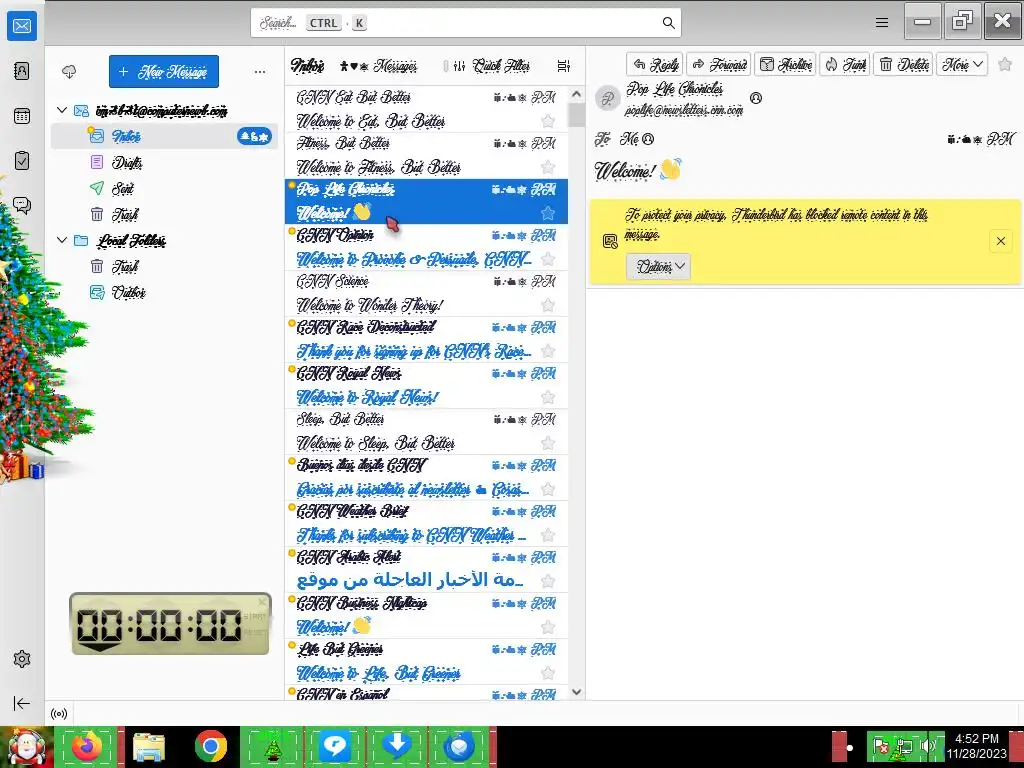Screen dimensions: 1024x768
Task: Compose with New Message button
Action: click(164, 71)
